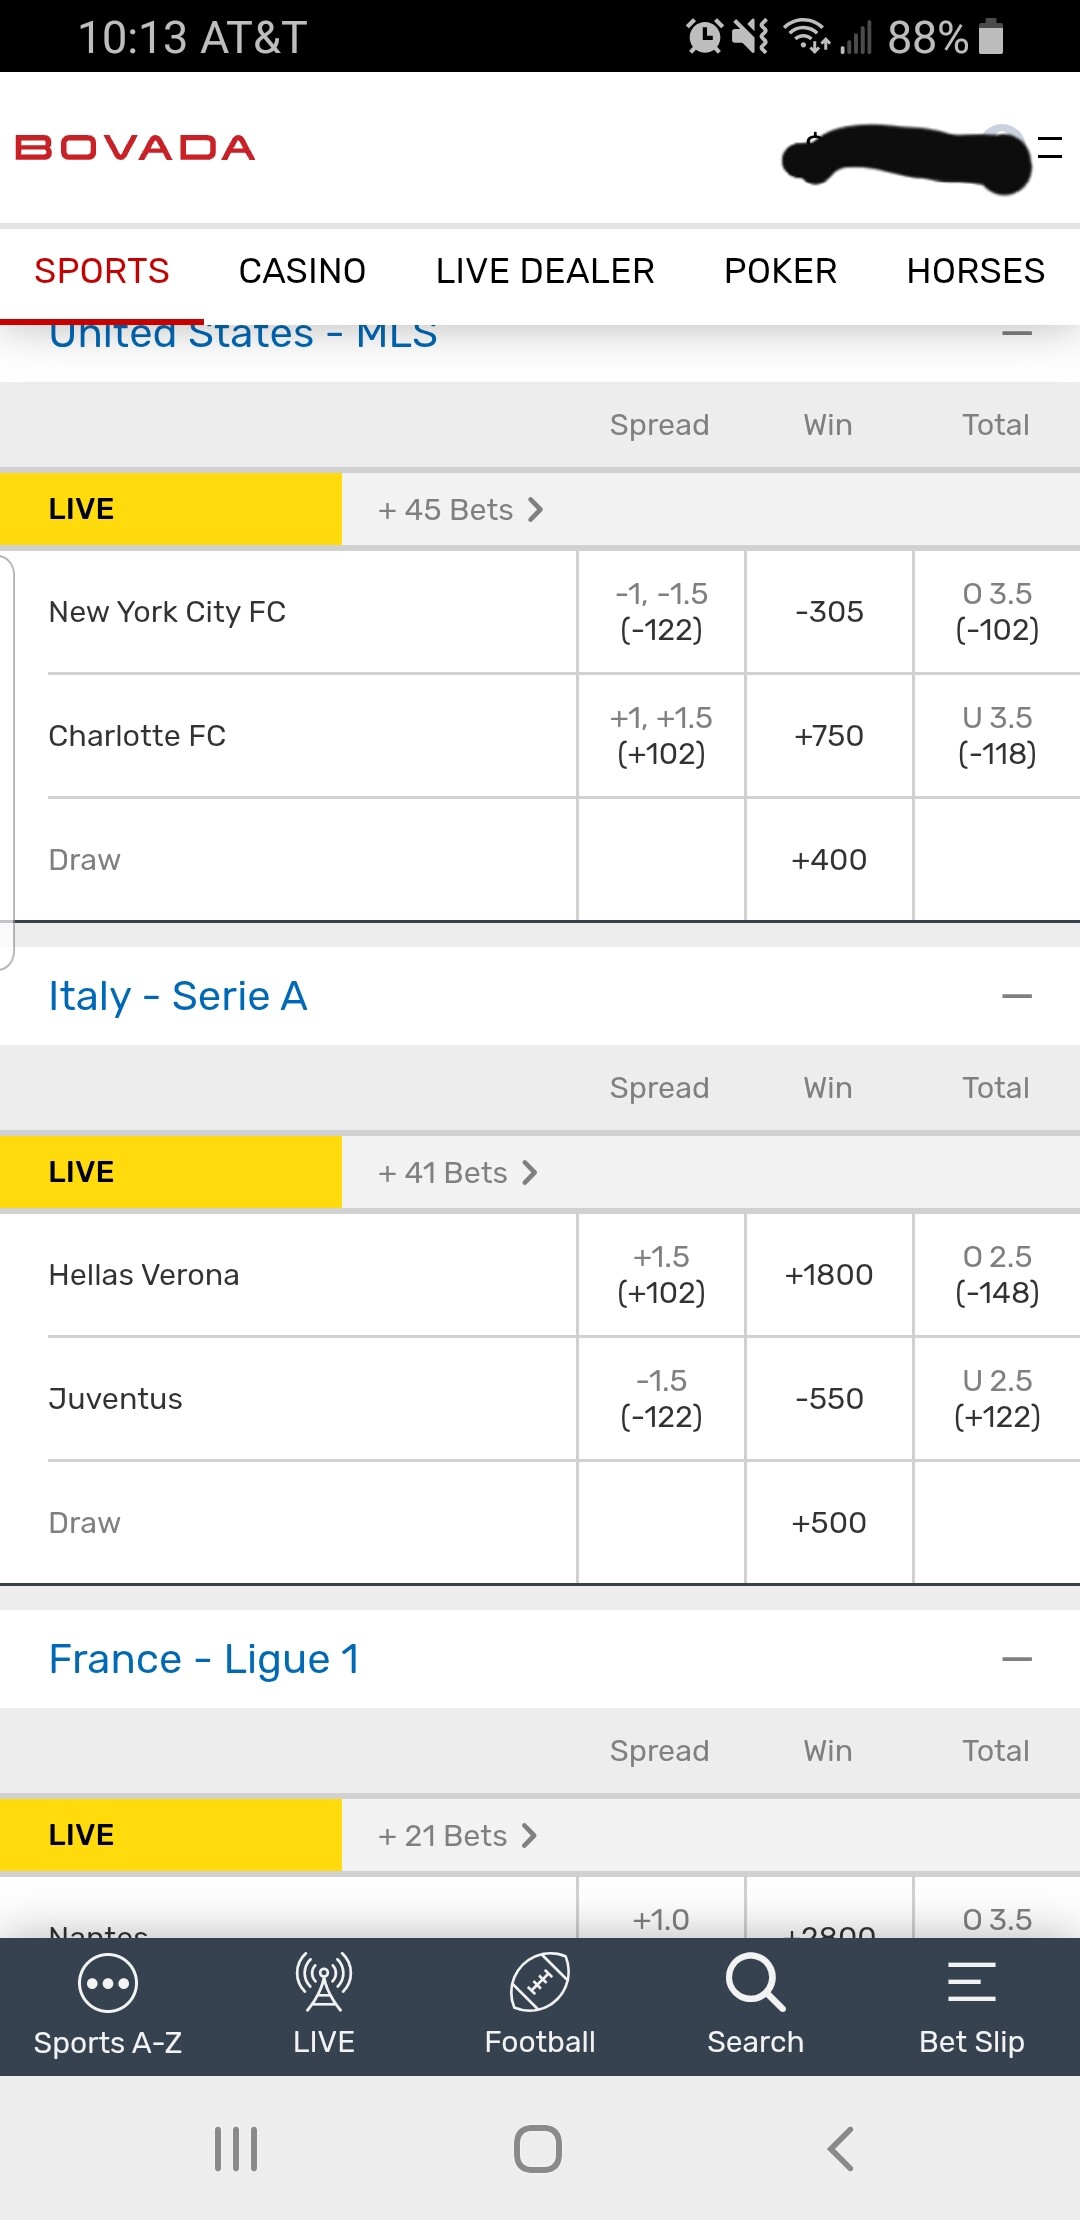1080x2220 pixels.
Task: Select New York City FC win -305
Action: coord(829,612)
